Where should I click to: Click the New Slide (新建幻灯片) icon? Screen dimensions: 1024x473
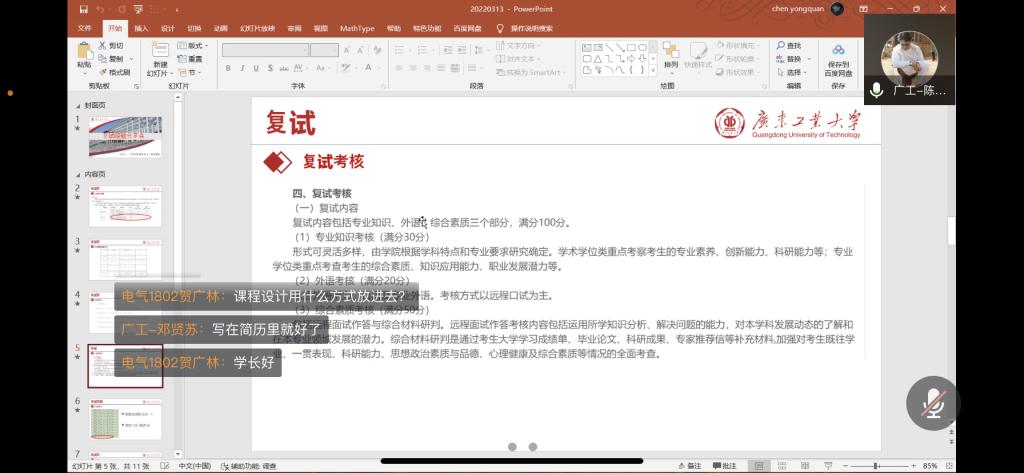point(160,53)
